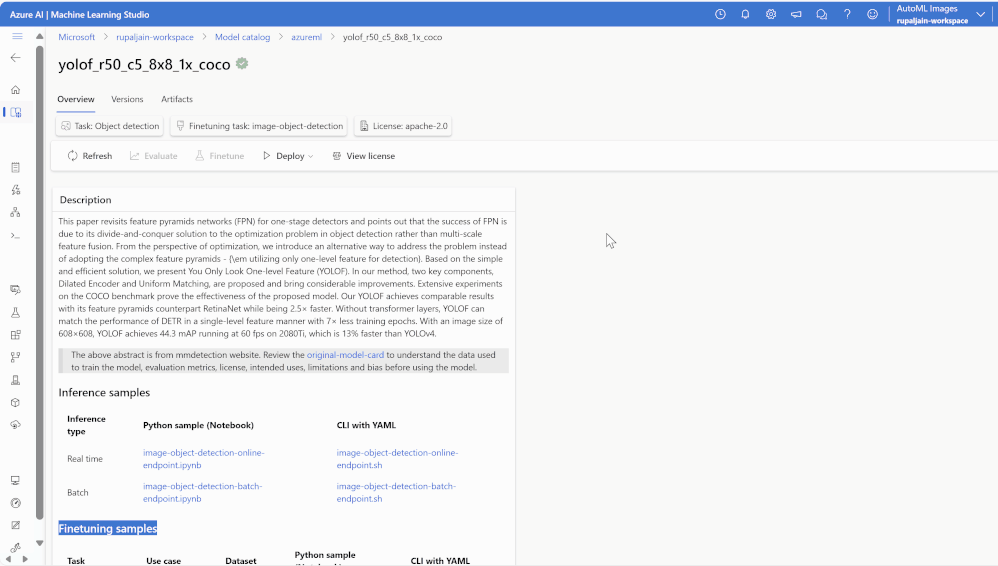Click the smiley feedback icon

[873, 14]
